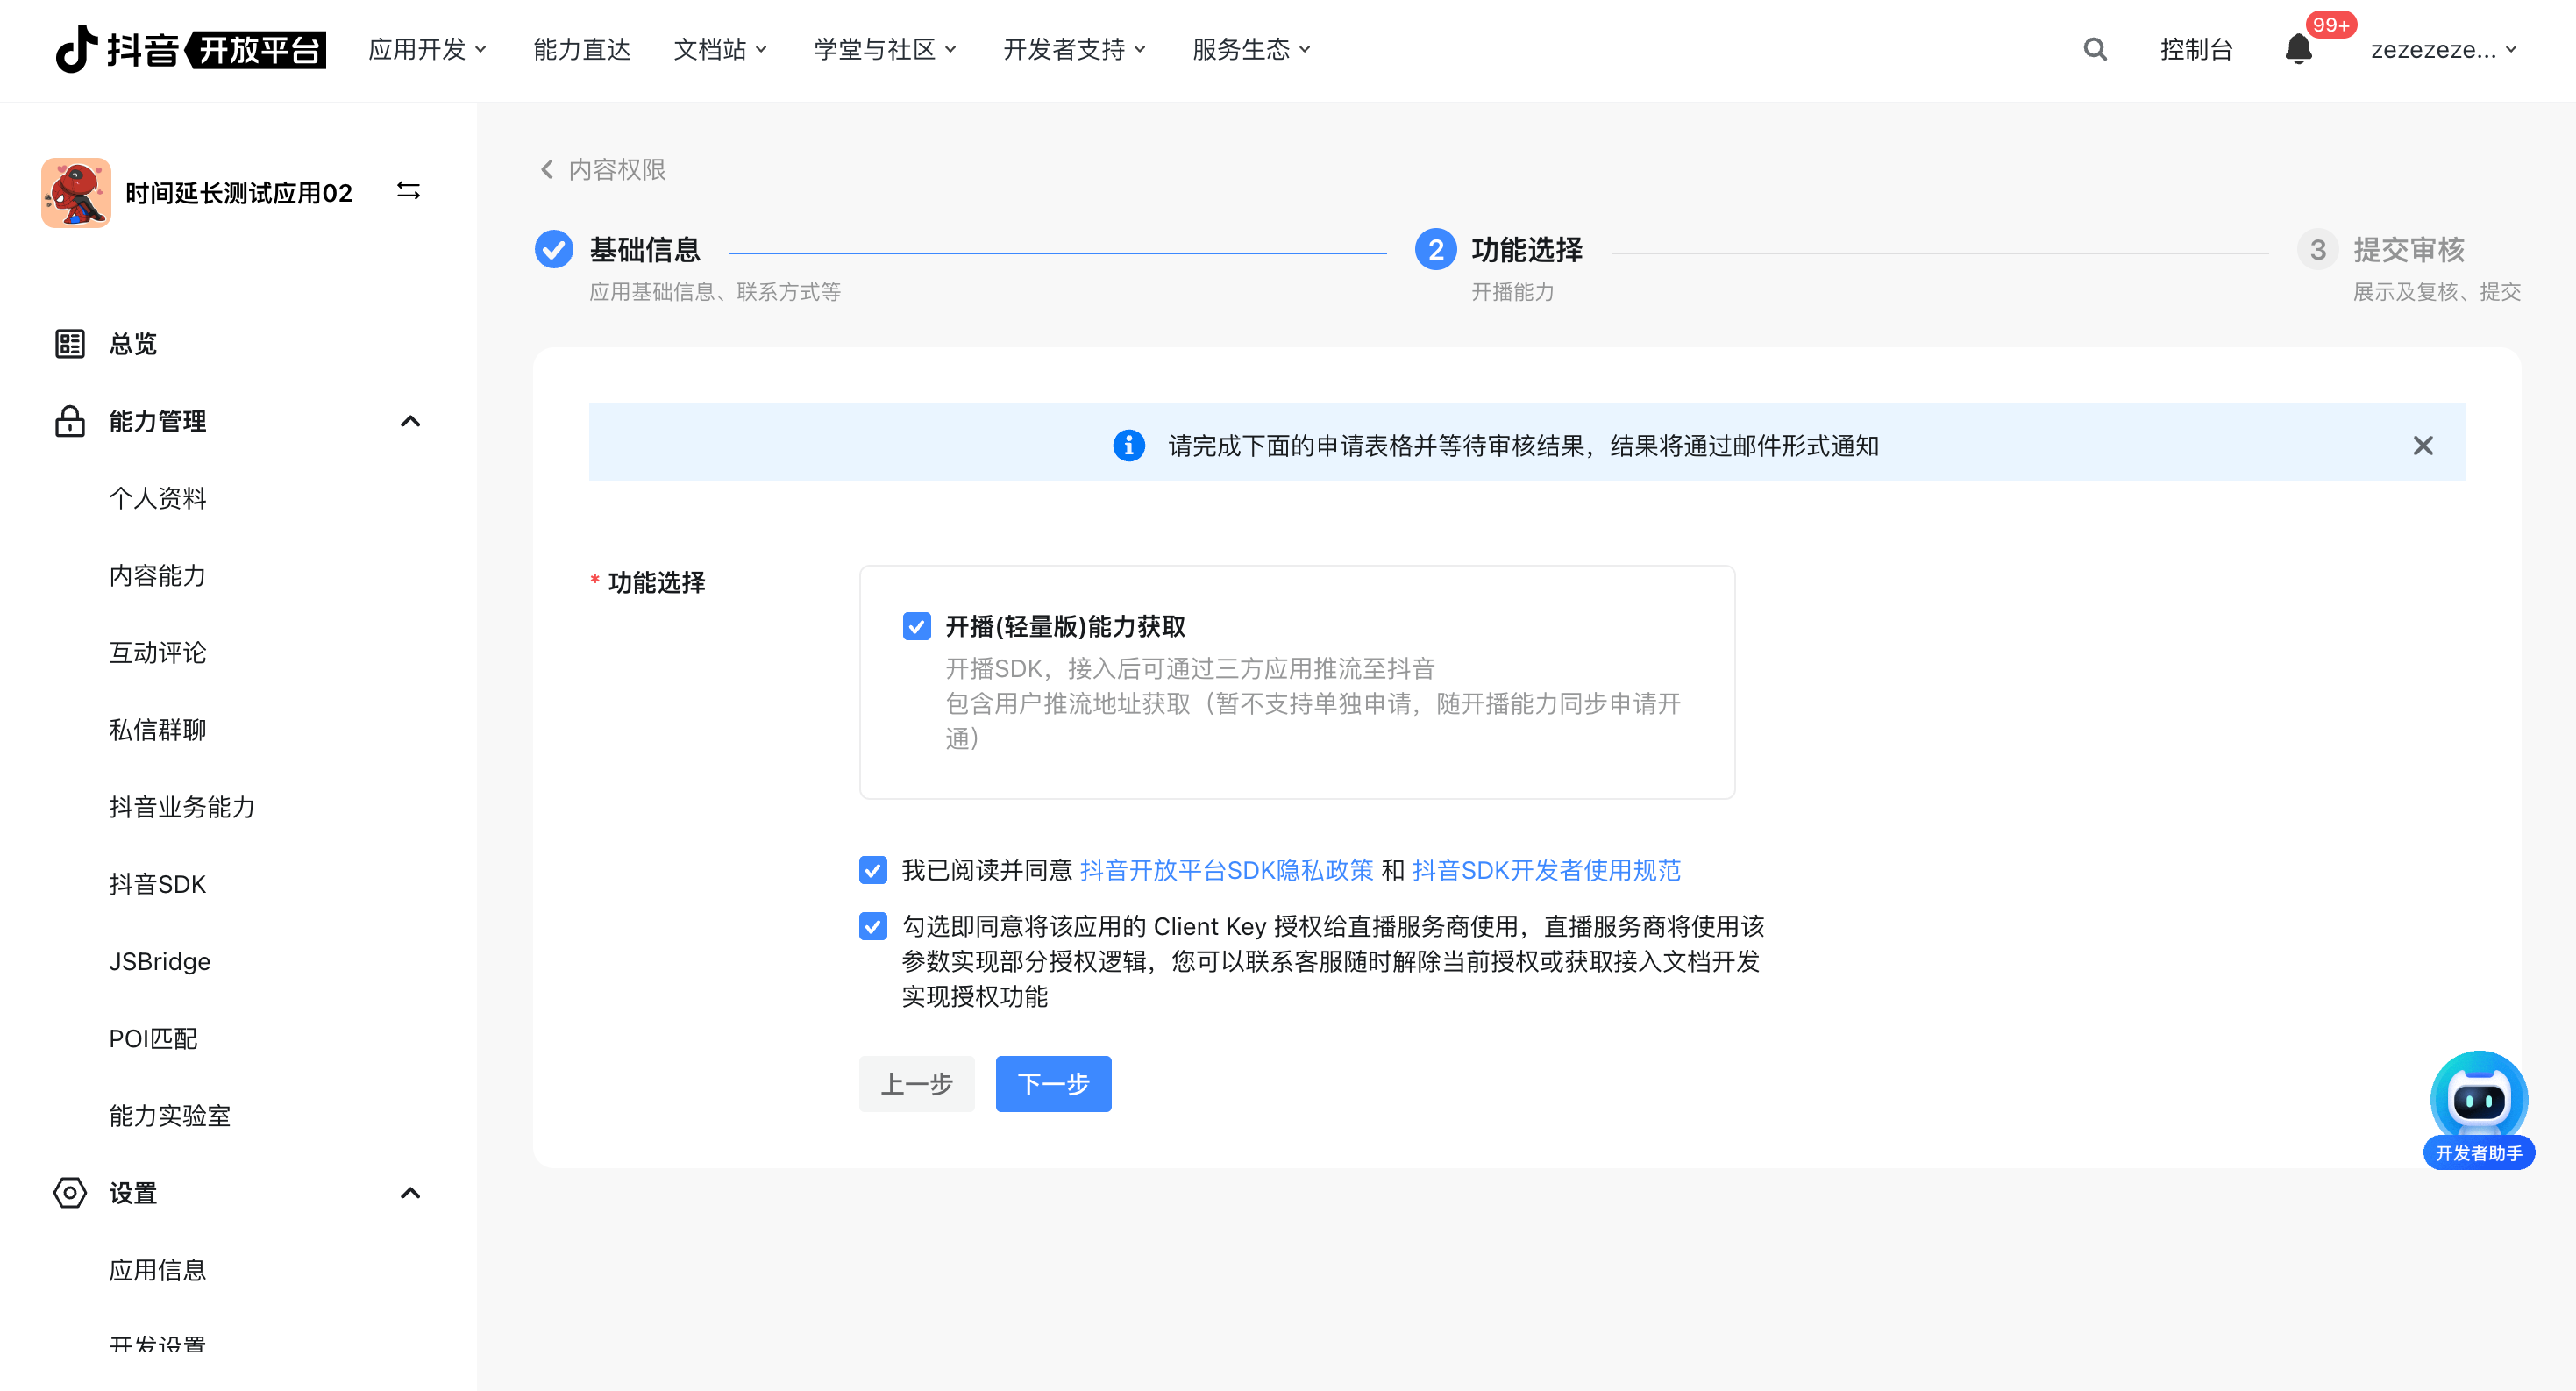The width and height of the screenshot is (2576, 1391).
Task: Click the 设置 gear icon
Action: (x=69, y=1193)
